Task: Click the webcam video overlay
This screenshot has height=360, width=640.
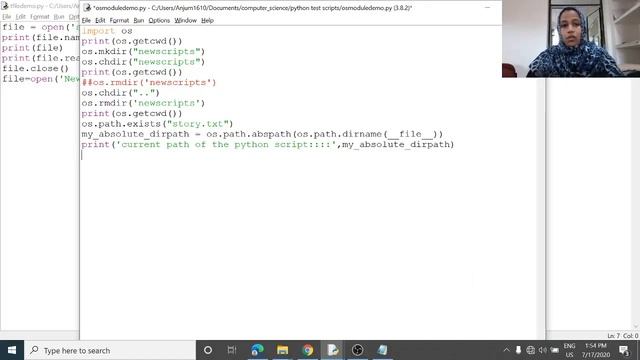Action: 571,39
